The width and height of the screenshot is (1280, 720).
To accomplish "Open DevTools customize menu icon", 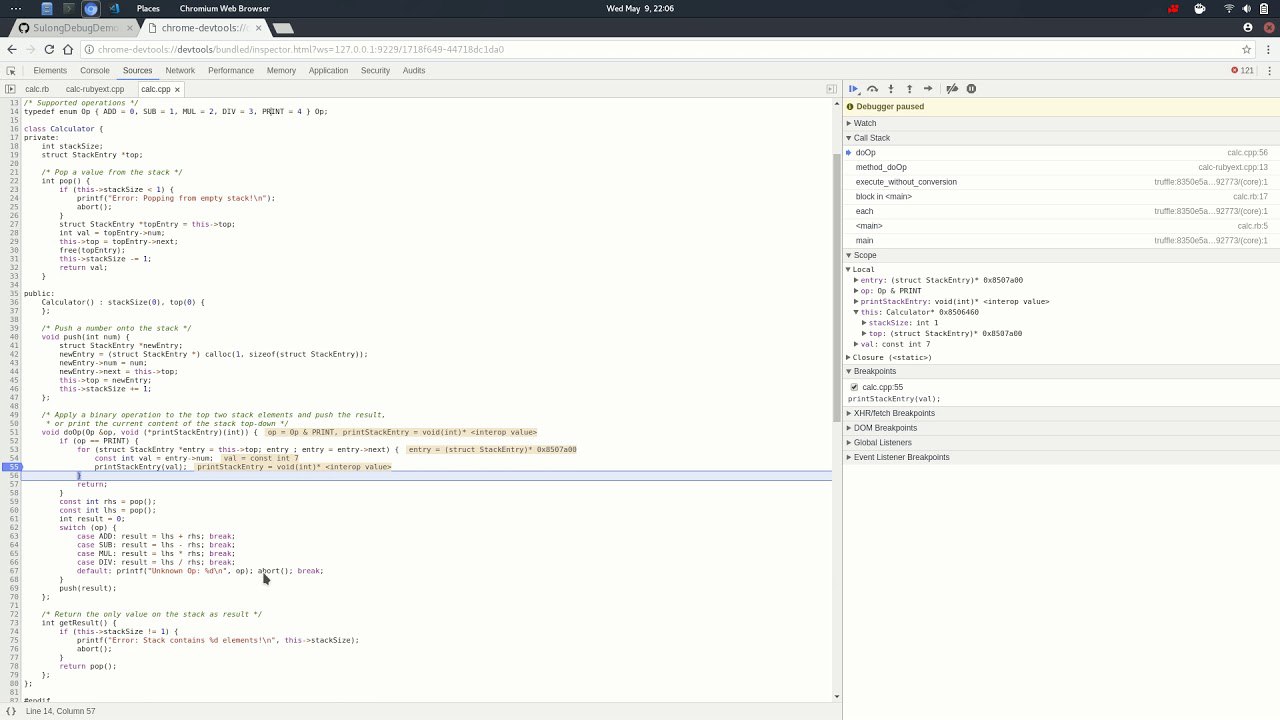I will point(1268,71).
